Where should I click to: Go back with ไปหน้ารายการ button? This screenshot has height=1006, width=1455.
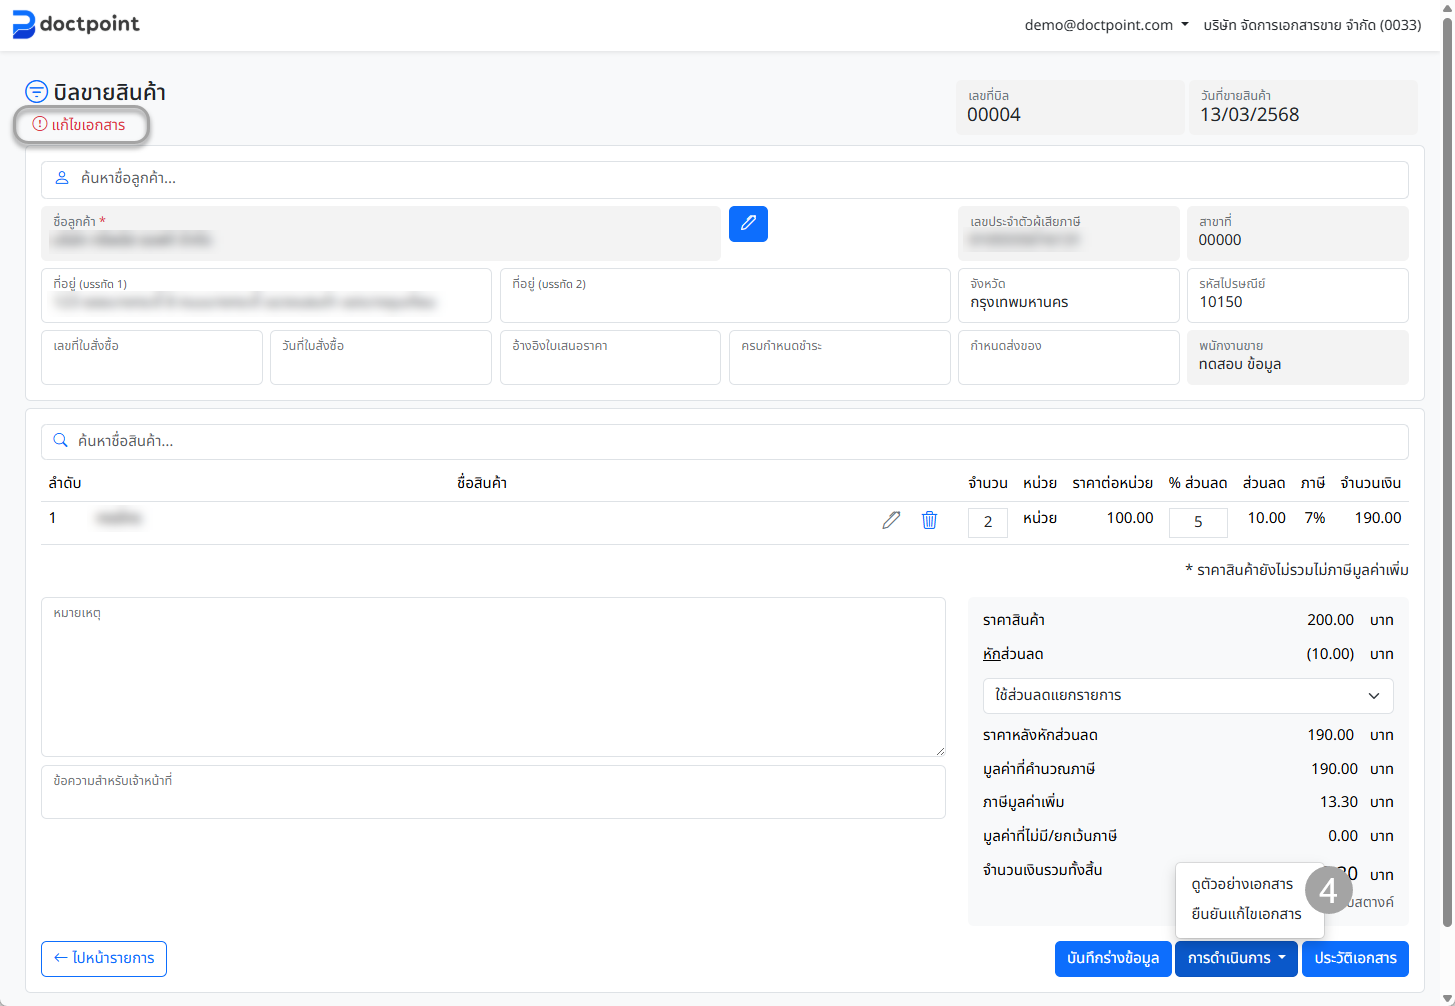104,958
